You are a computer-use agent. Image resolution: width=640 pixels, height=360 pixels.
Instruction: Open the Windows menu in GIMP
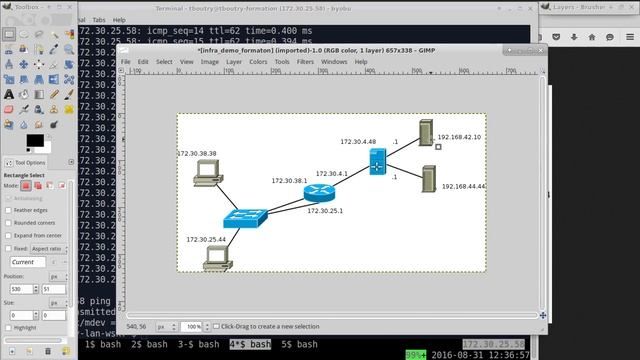(x=334, y=62)
